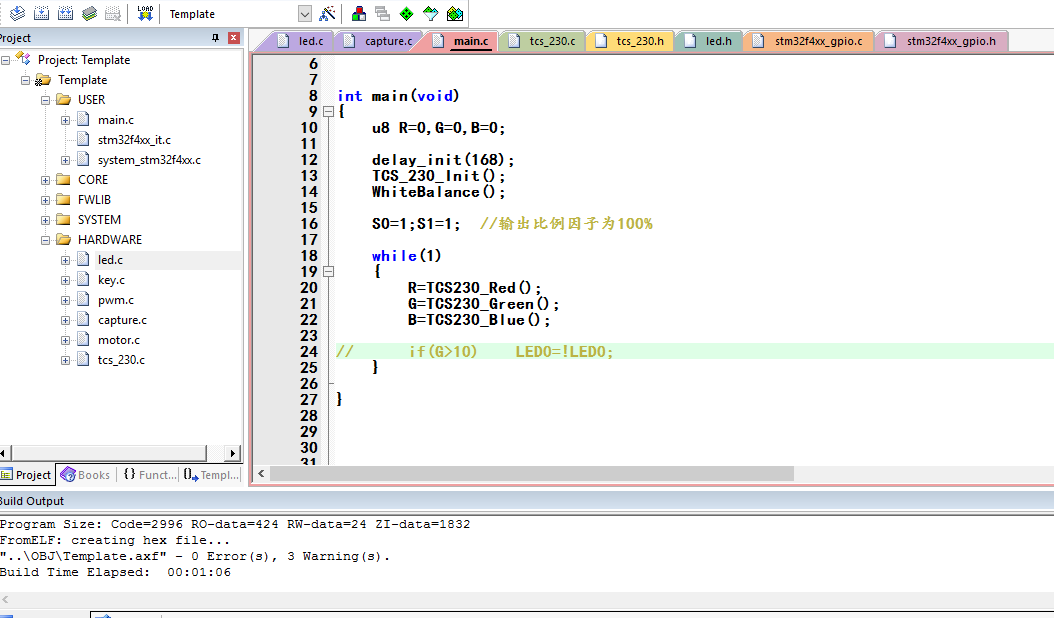Click the editor horizontal scrollbar left arrow
The width and height of the screenshot is (1054, 618).
[x=261, y=474]
